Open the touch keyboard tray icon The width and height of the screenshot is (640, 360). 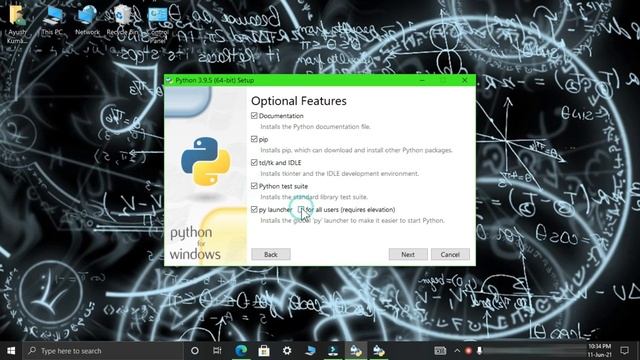(x=440, y=351)
